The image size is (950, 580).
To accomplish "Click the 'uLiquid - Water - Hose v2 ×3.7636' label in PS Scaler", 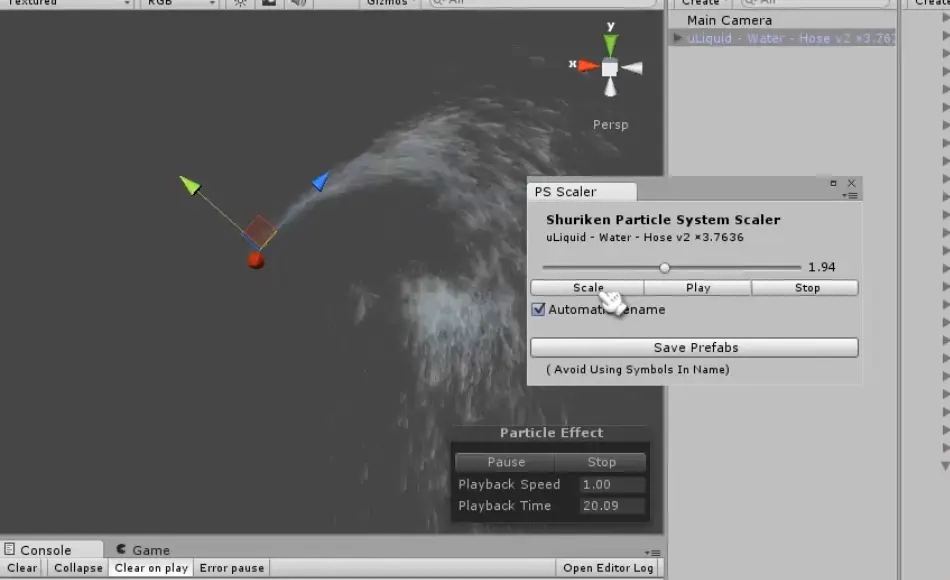I will click(x=645, y=238).
